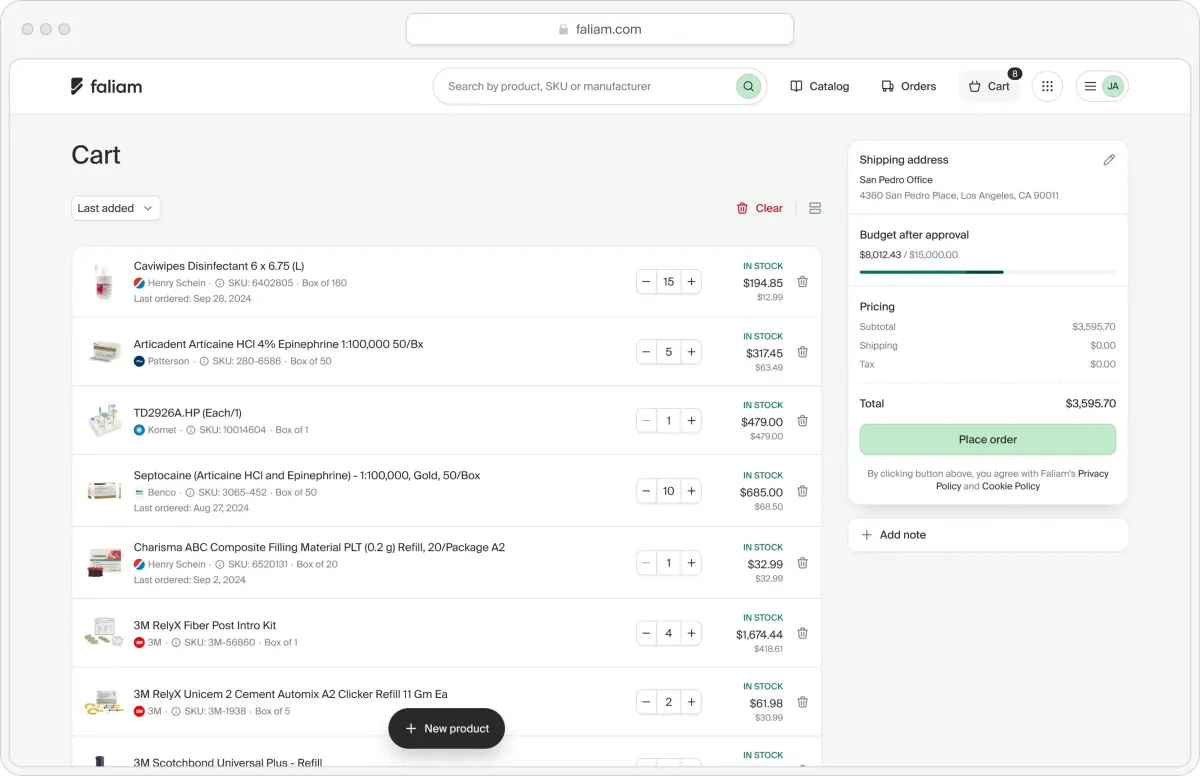Increase 3M RelyX Unicem 2 quantity
The height and width of the screenshot is (776, 1200).
coord(691,702)
